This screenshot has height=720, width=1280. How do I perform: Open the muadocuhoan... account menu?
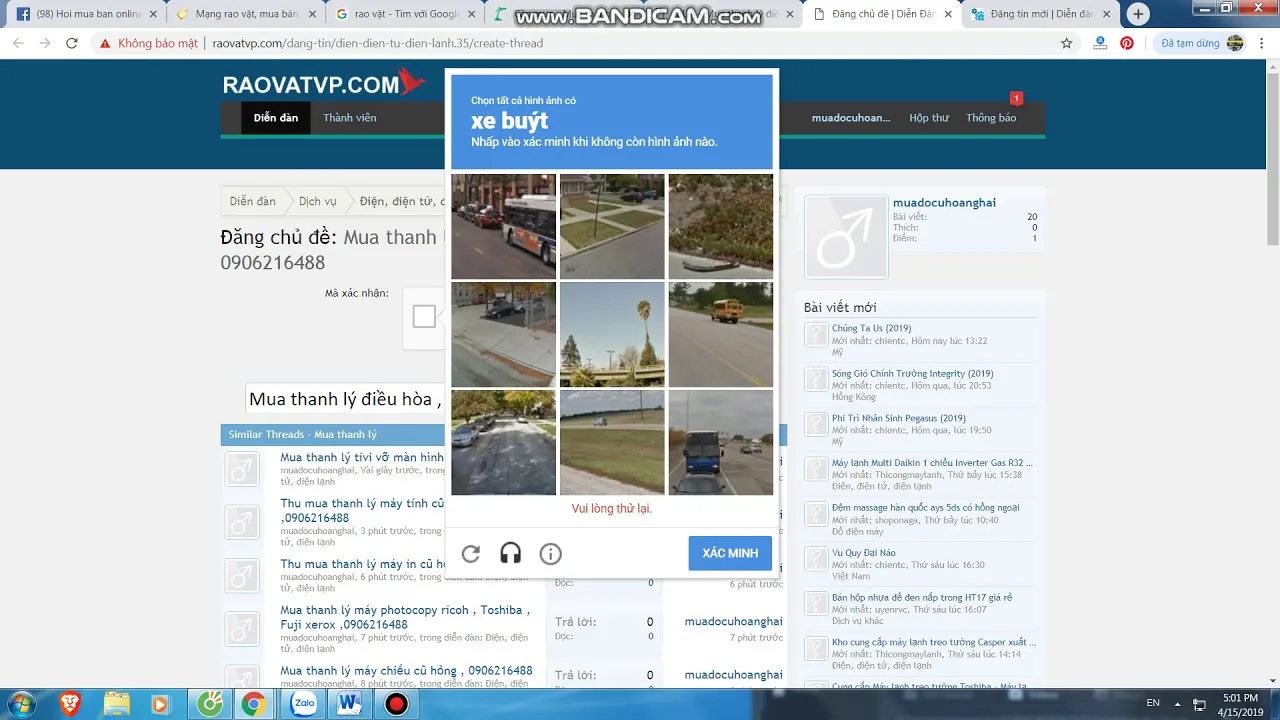tap(851, 118)
